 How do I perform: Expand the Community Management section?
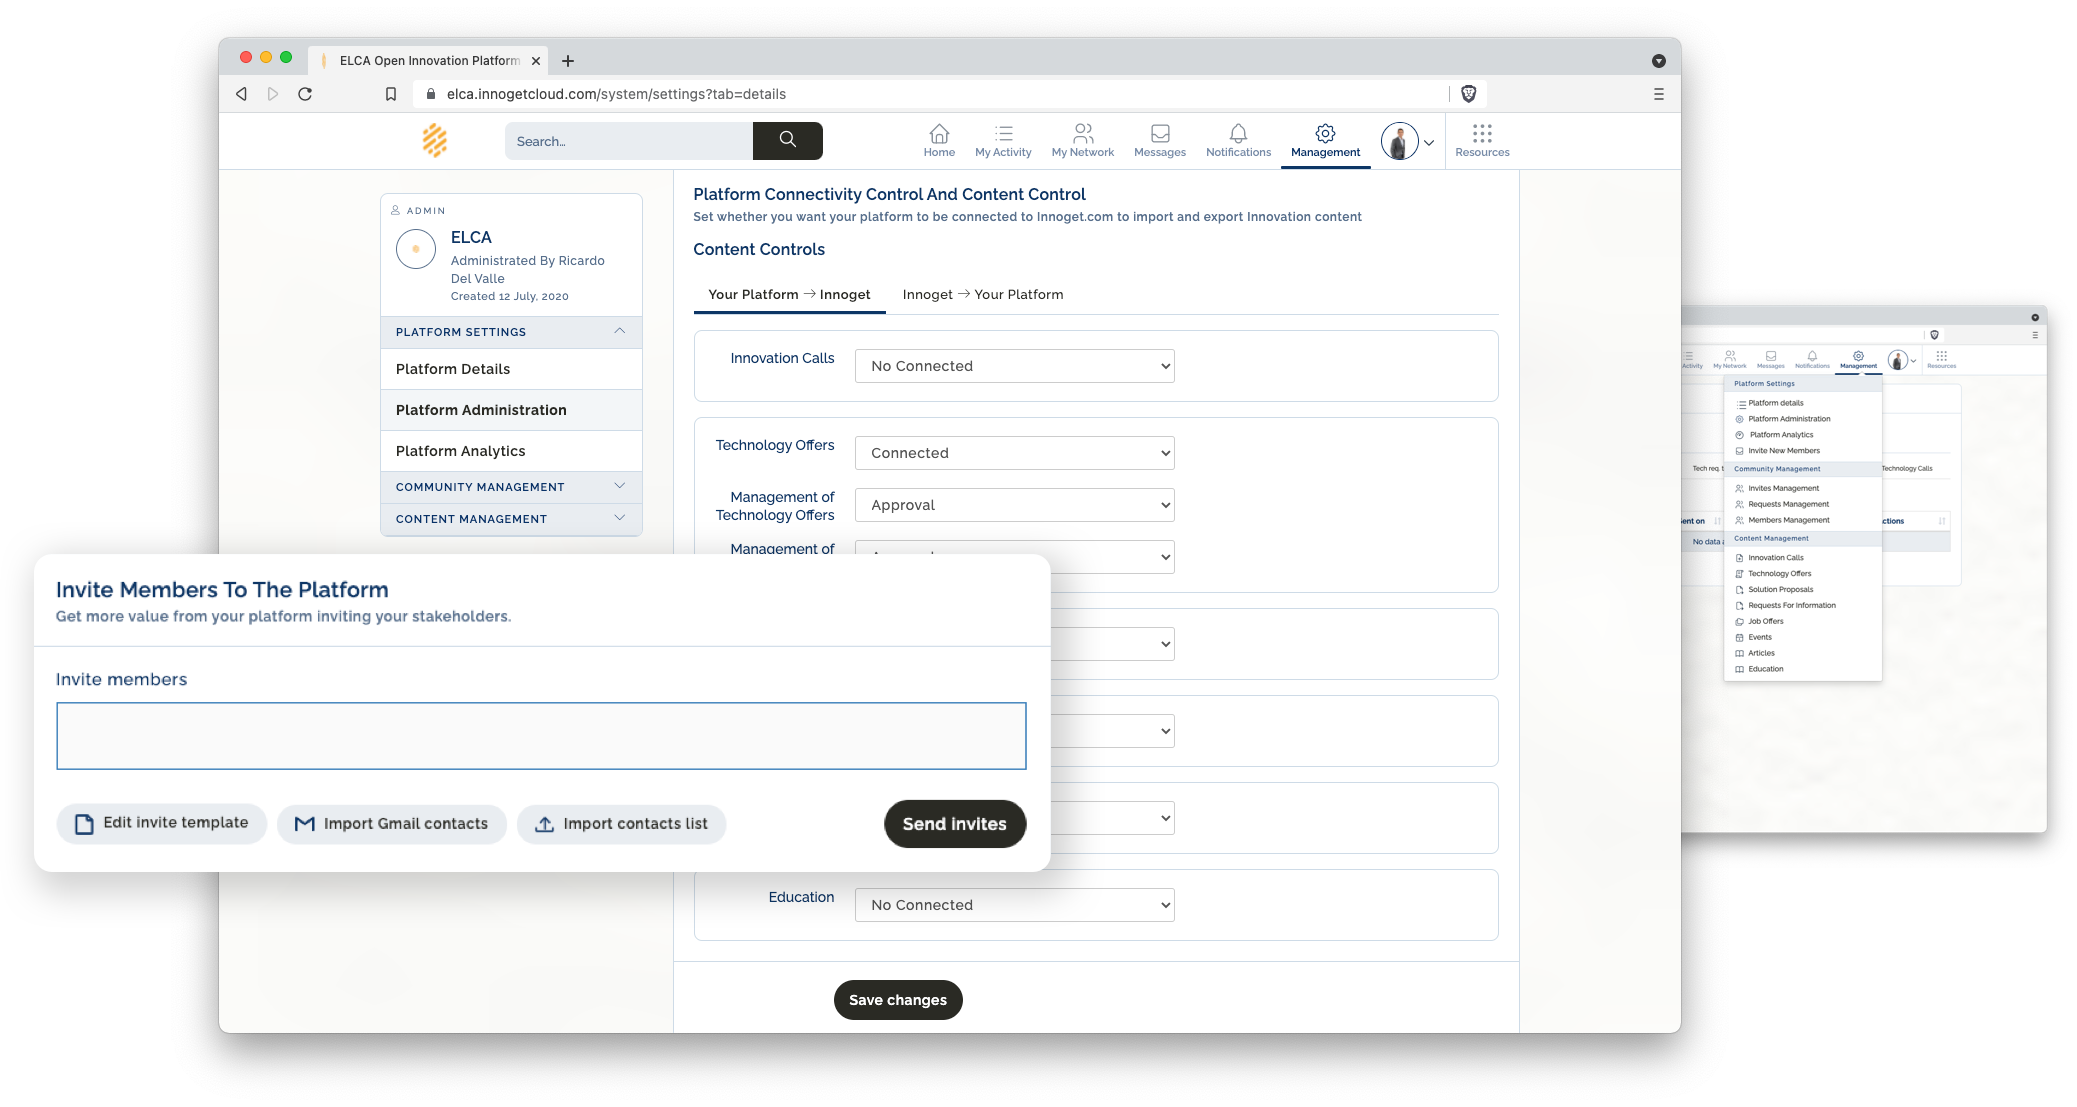(511, 487)
